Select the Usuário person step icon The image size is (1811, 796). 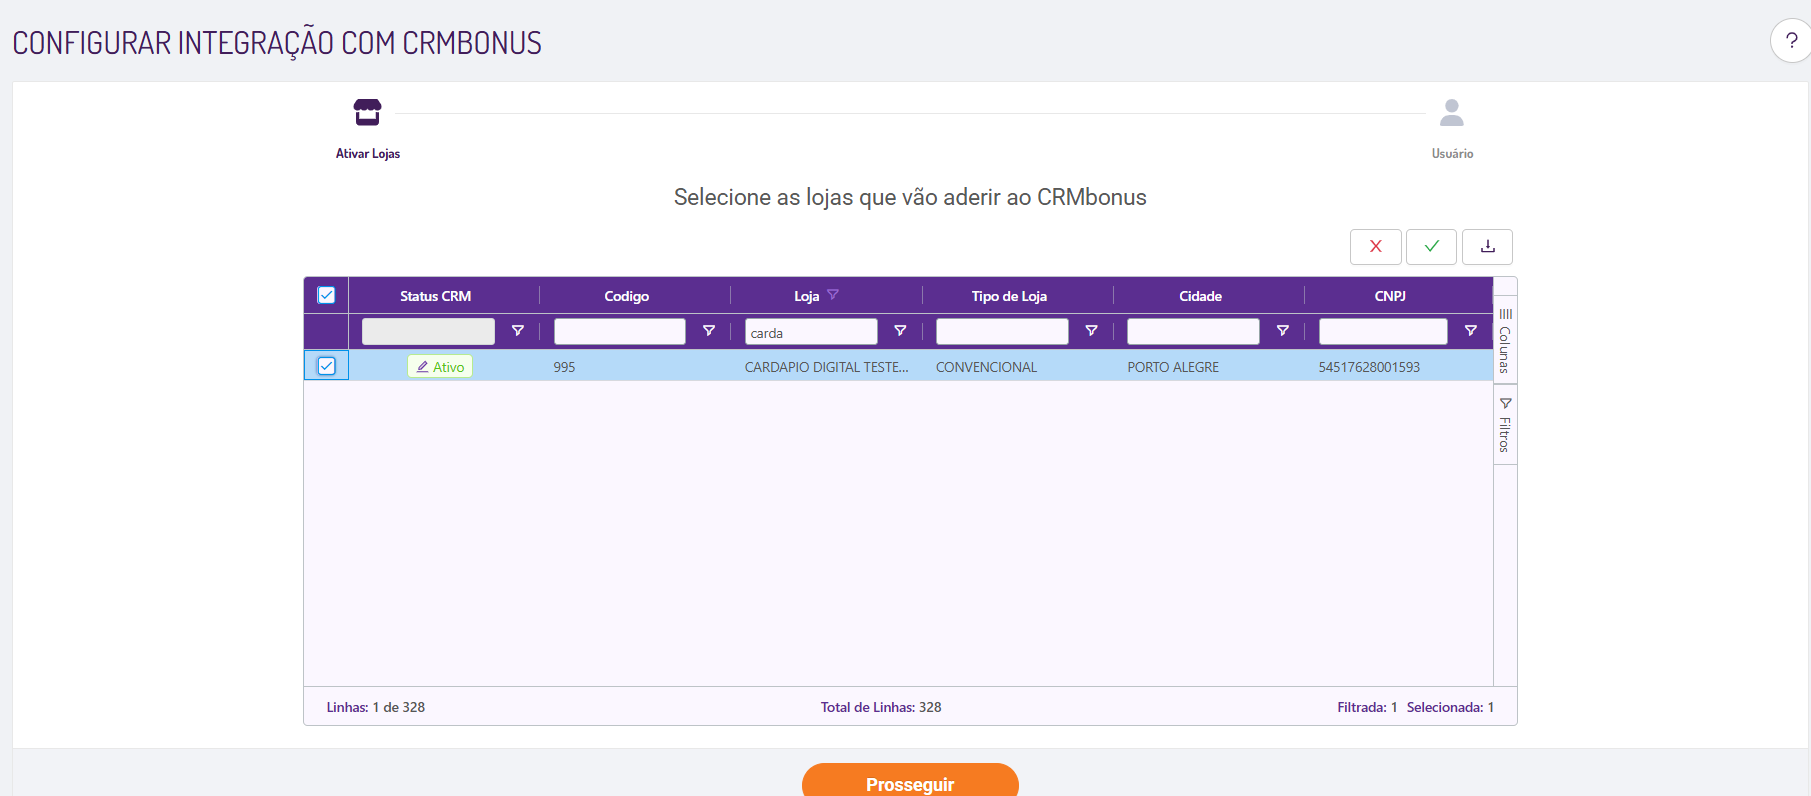(1452, 113)
